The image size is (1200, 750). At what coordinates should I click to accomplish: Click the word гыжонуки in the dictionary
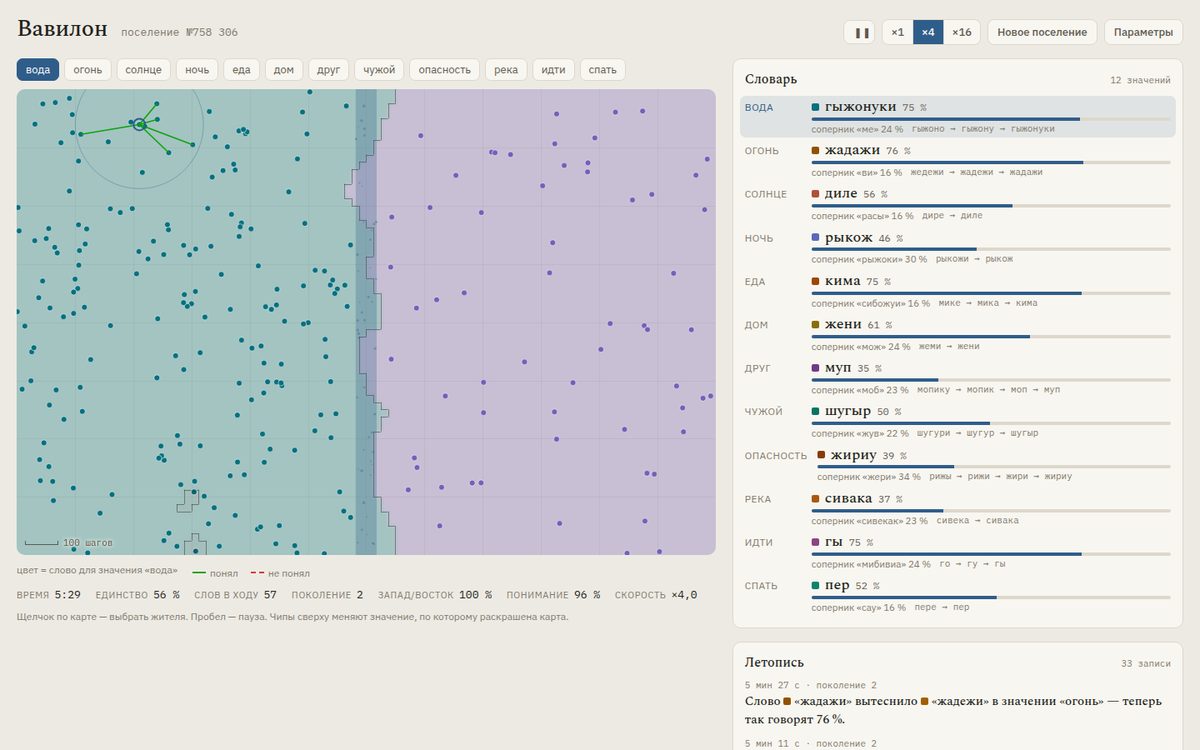pyautogui.click(x=860, y=107)
